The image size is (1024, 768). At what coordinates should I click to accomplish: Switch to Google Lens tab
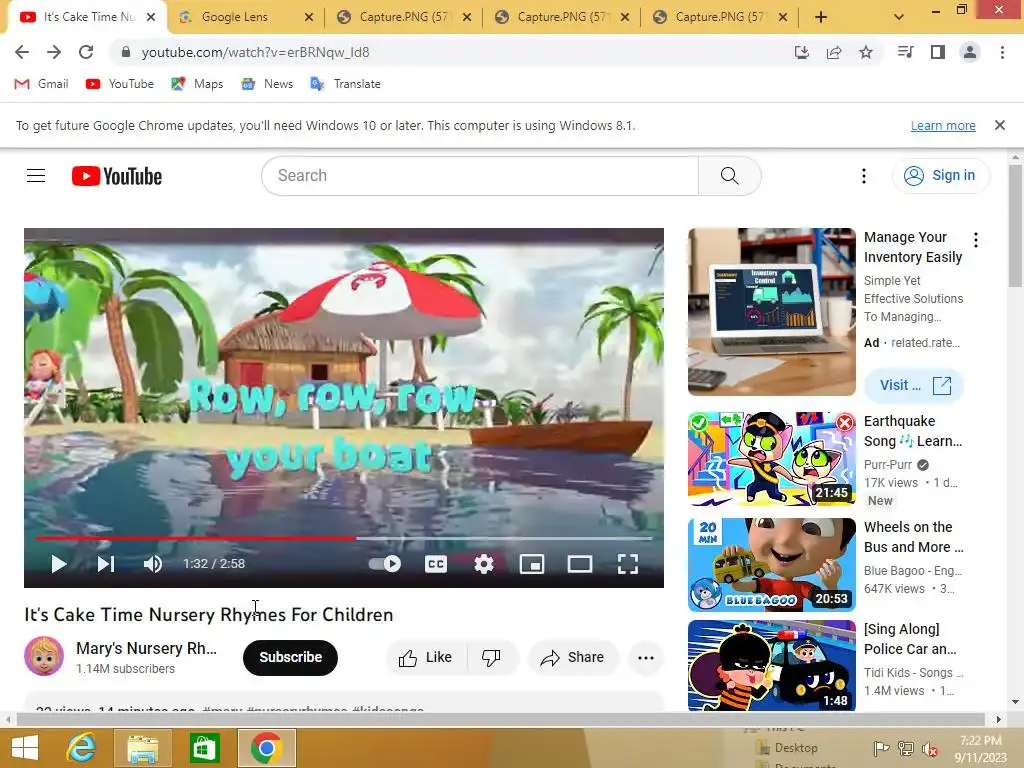pyautogui.click(x=234, y=17)
